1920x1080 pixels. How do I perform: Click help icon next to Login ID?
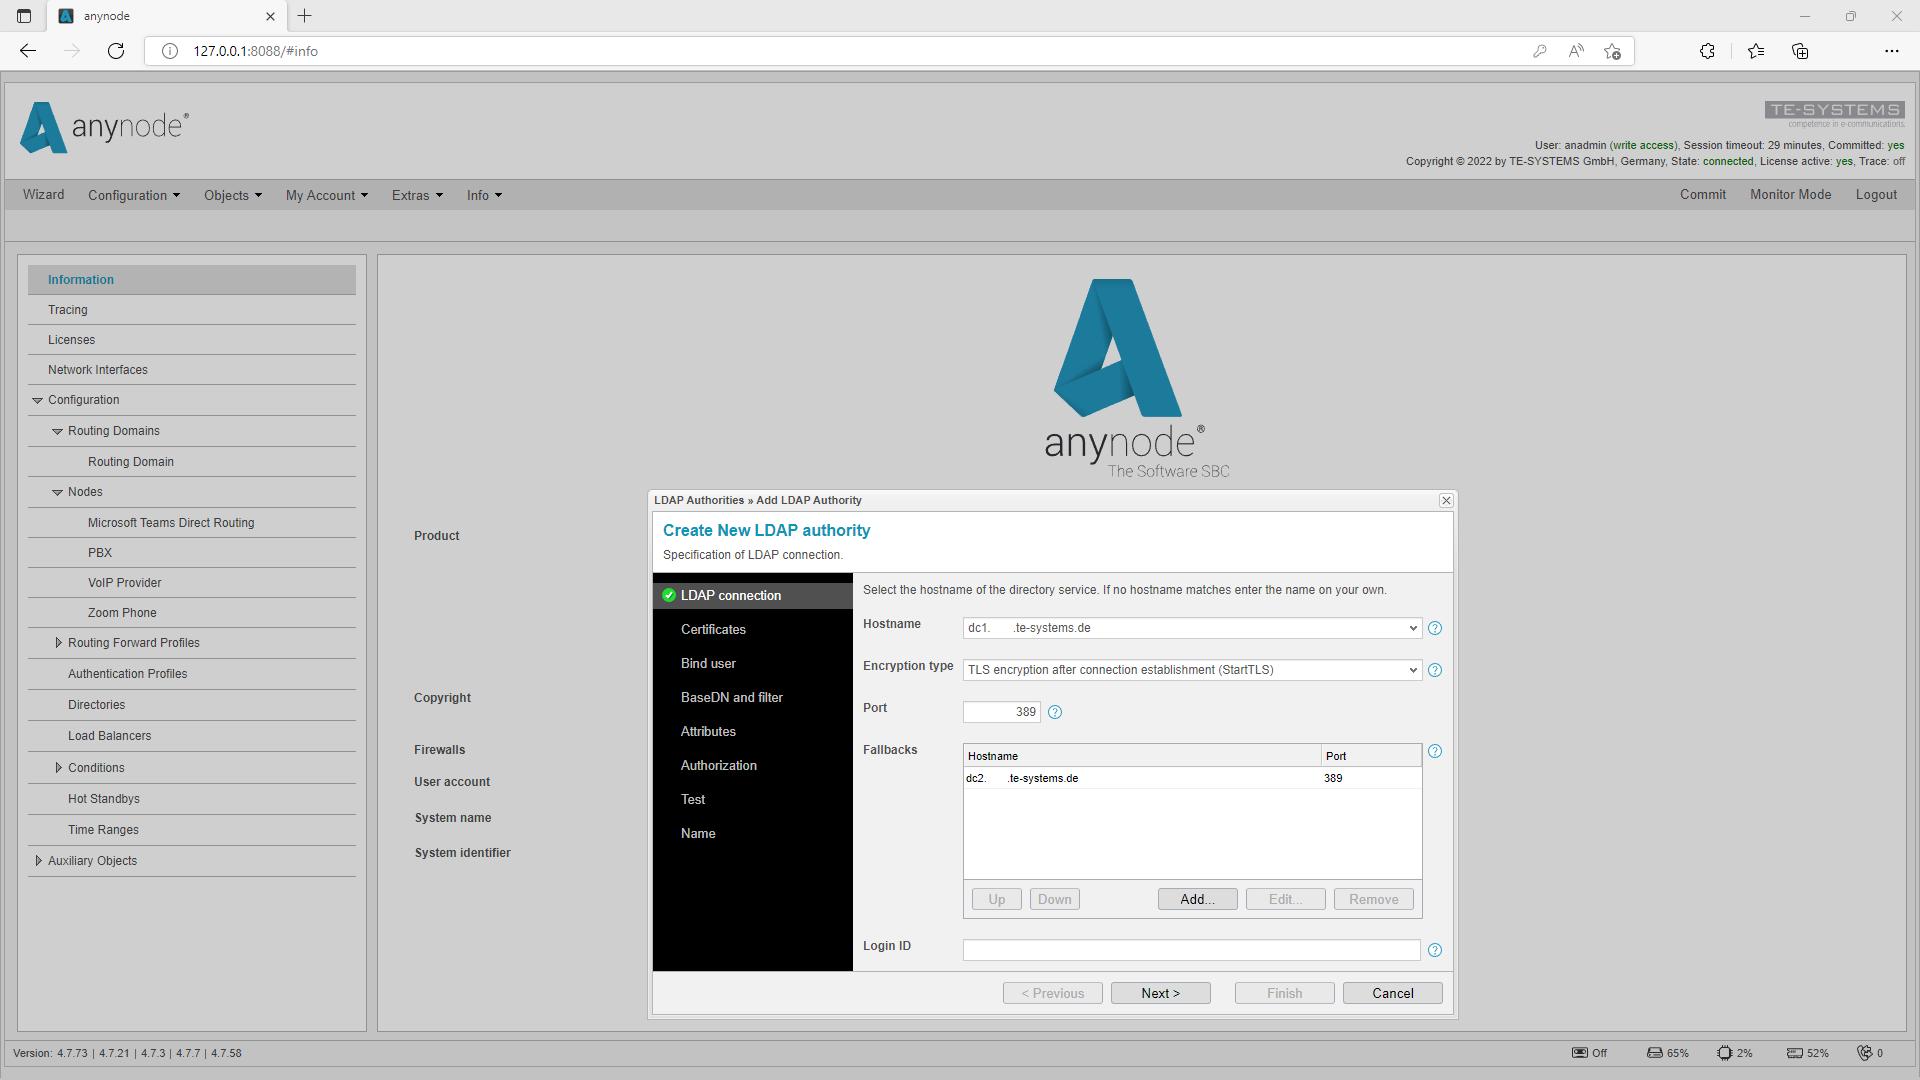(1435, 950)
